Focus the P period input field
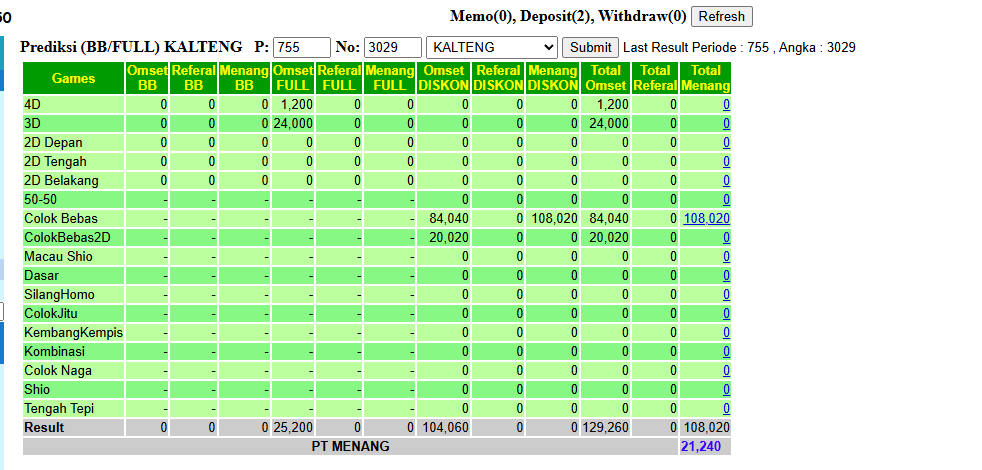Image resolution: width=982 pixels, height=470 pixels. tap(302, 48)
